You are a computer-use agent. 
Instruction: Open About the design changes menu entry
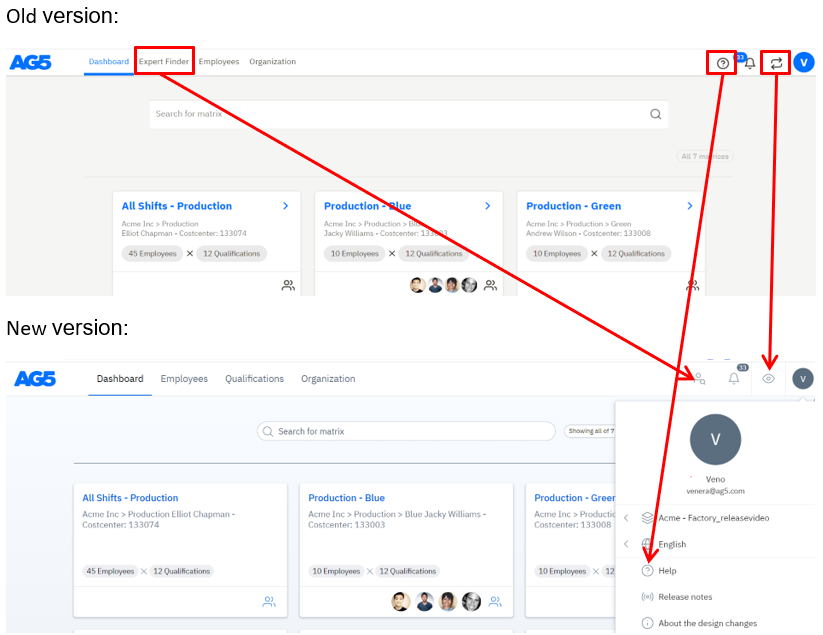click(707, 623)
